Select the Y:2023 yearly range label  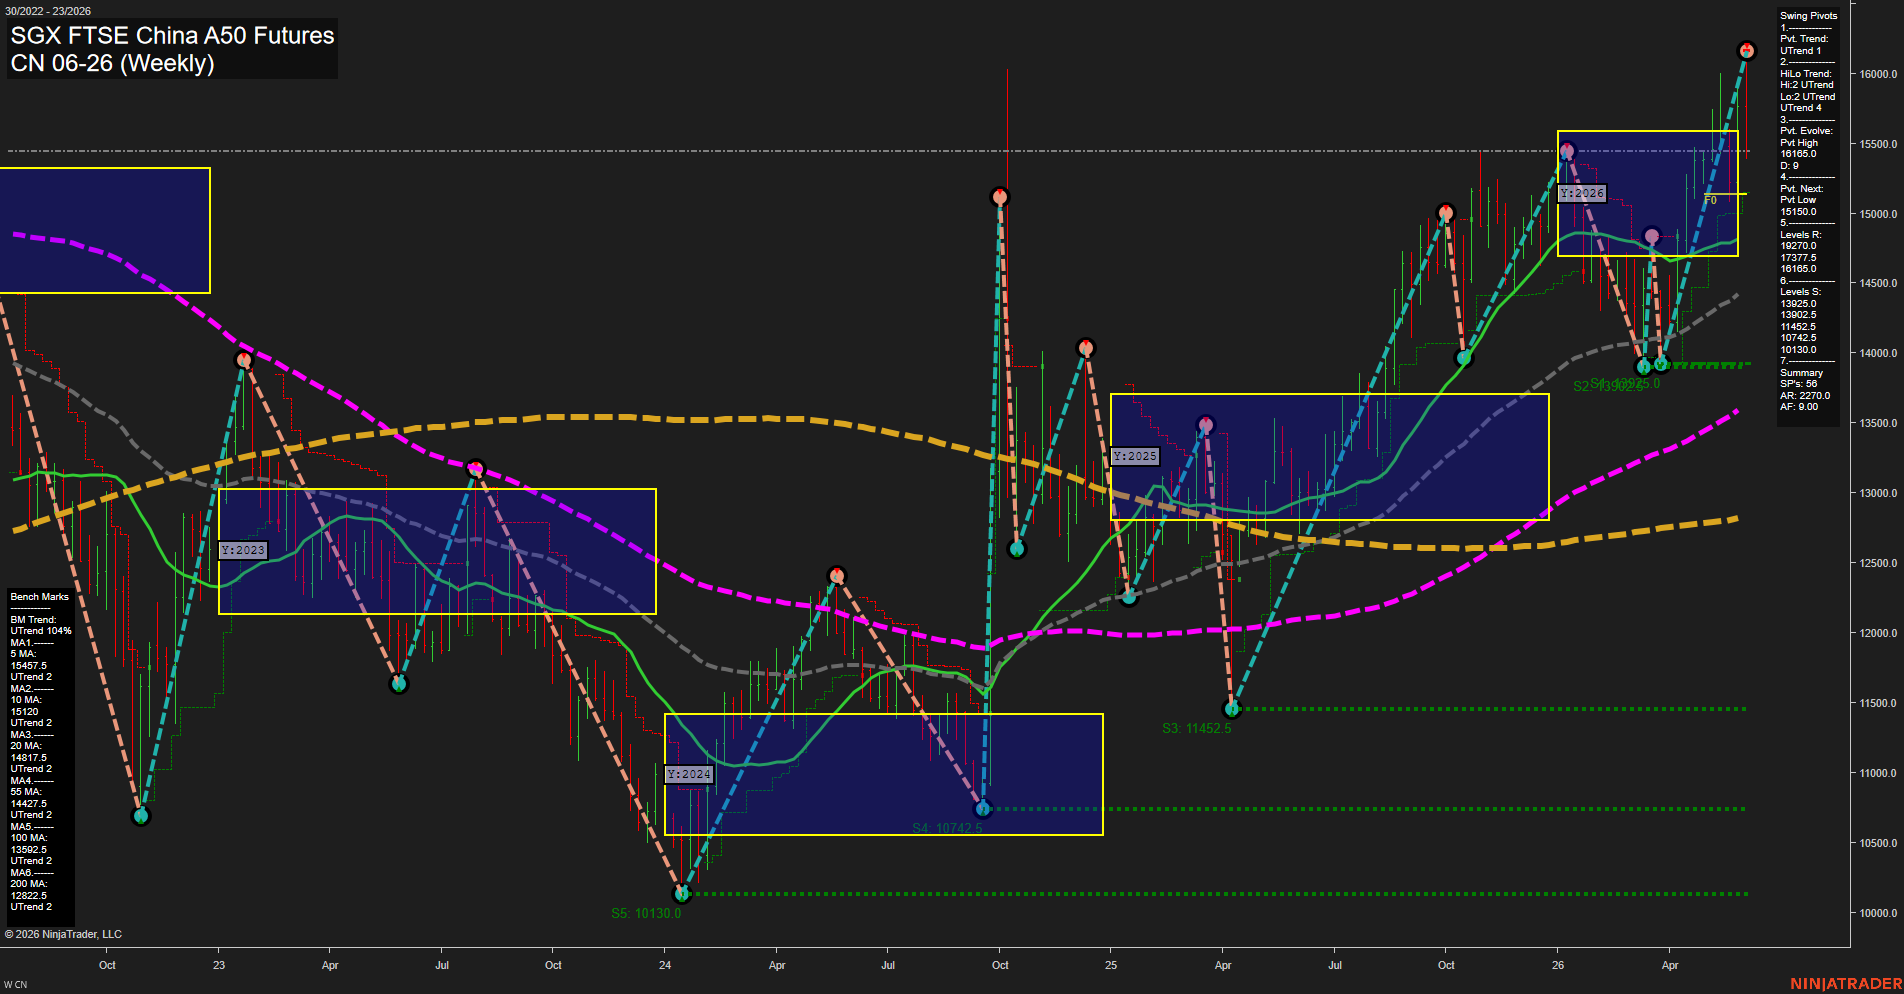tap(243, 550)
